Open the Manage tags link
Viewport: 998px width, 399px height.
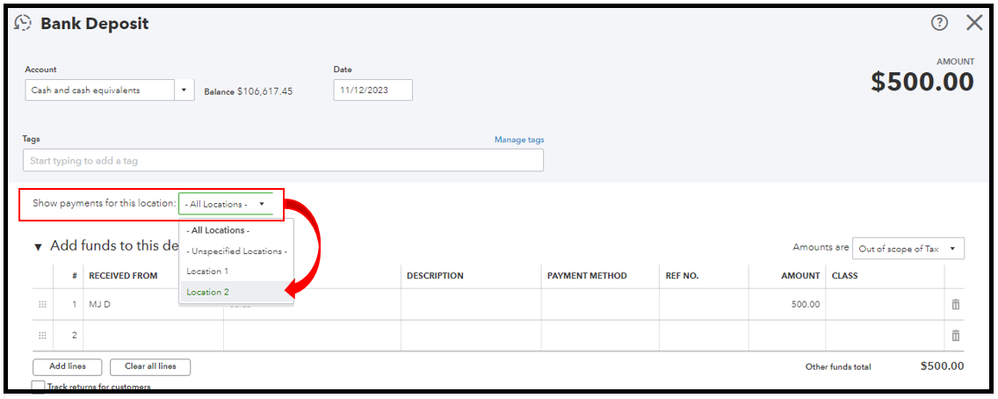pos(519,139)
